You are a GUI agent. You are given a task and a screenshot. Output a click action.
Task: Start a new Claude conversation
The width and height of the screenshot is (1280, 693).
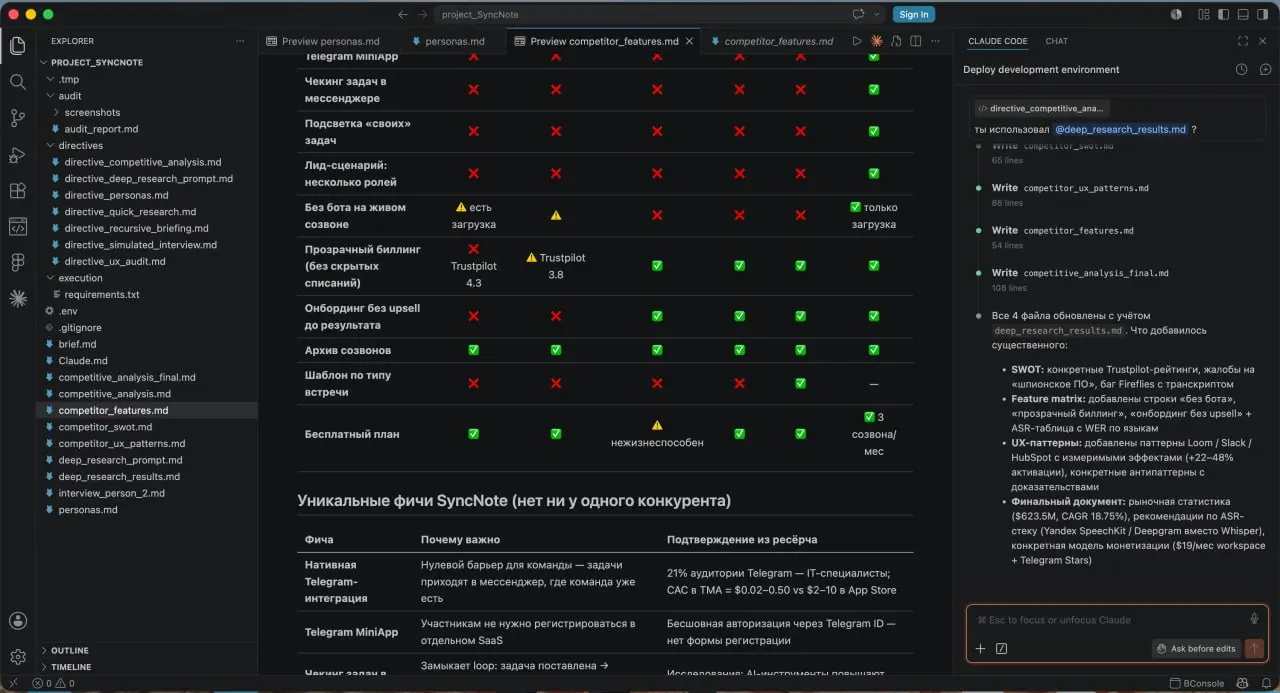(1265, 70)
